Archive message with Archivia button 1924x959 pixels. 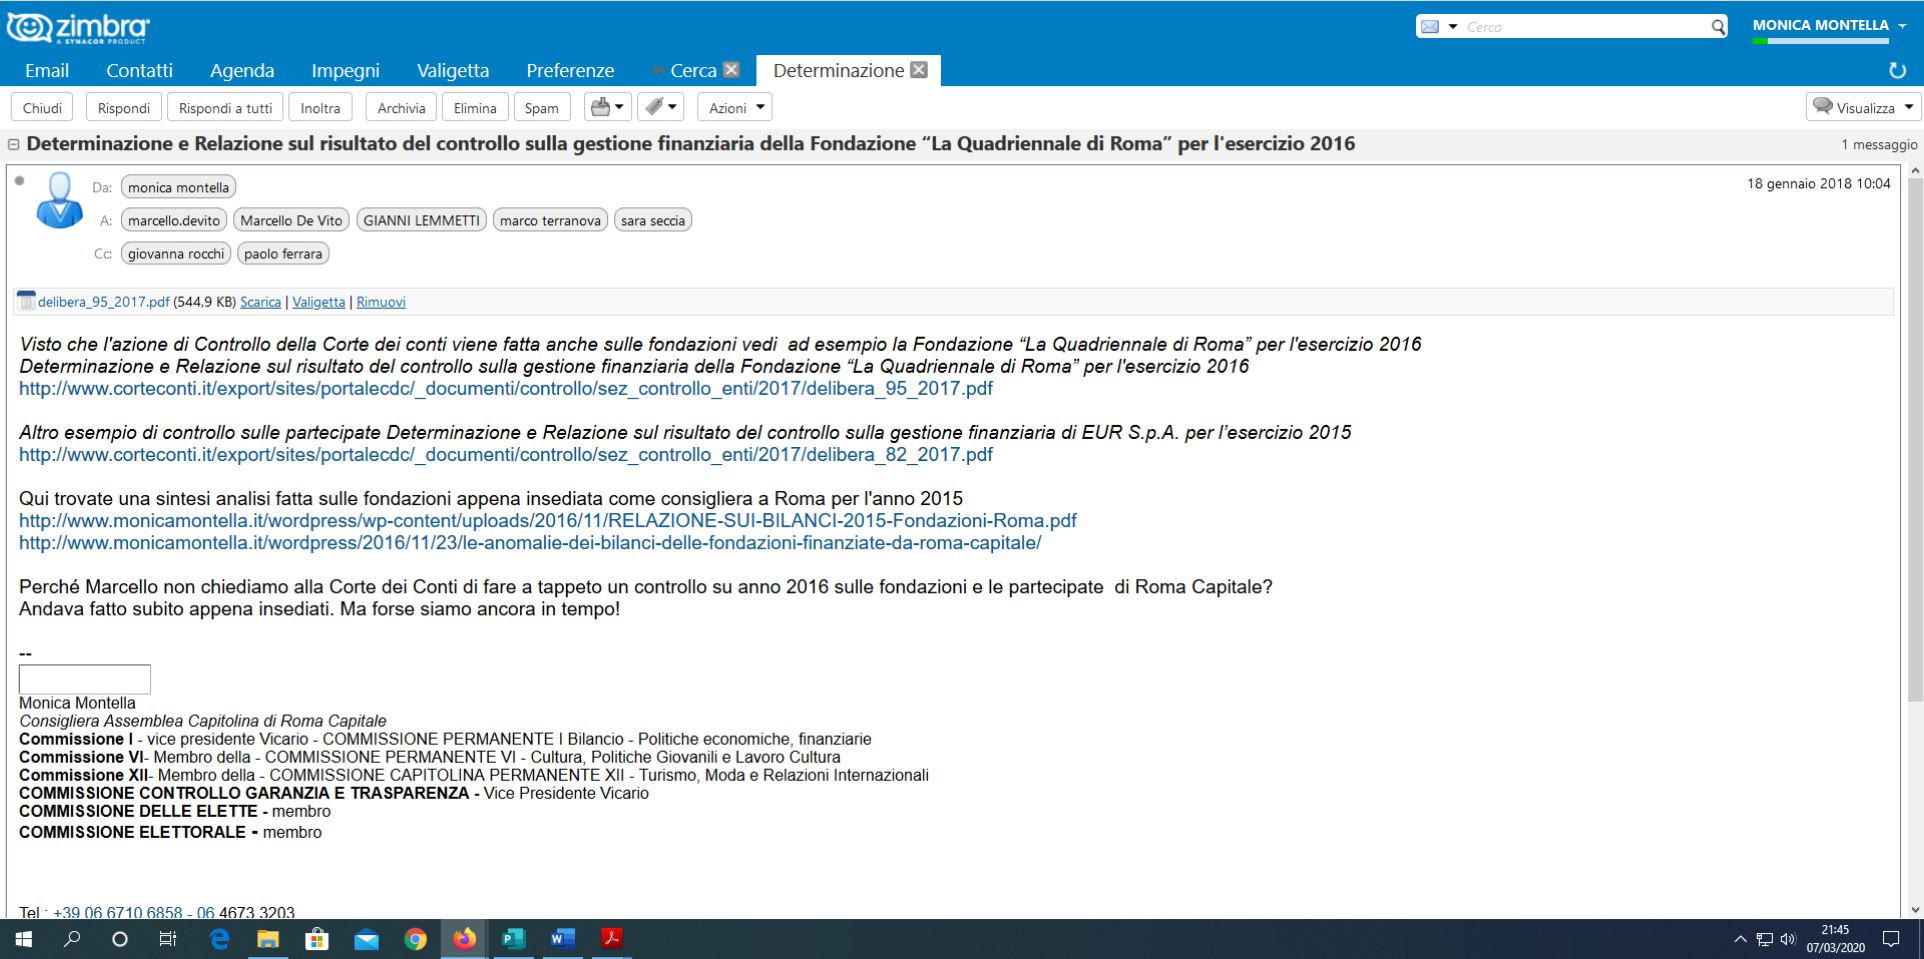pyautogui.click(x=401, y=108)
